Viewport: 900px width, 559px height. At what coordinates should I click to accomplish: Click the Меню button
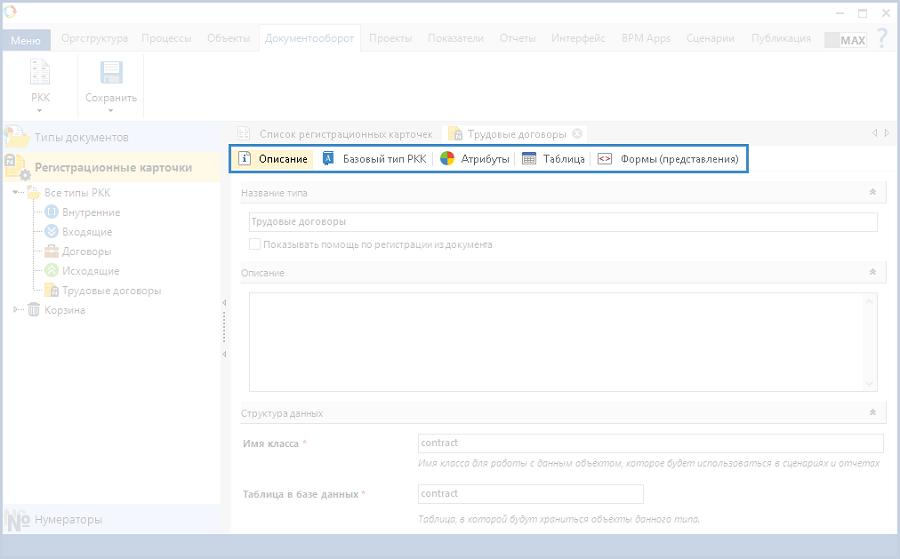pyautogui.click(x=25, y=39)
